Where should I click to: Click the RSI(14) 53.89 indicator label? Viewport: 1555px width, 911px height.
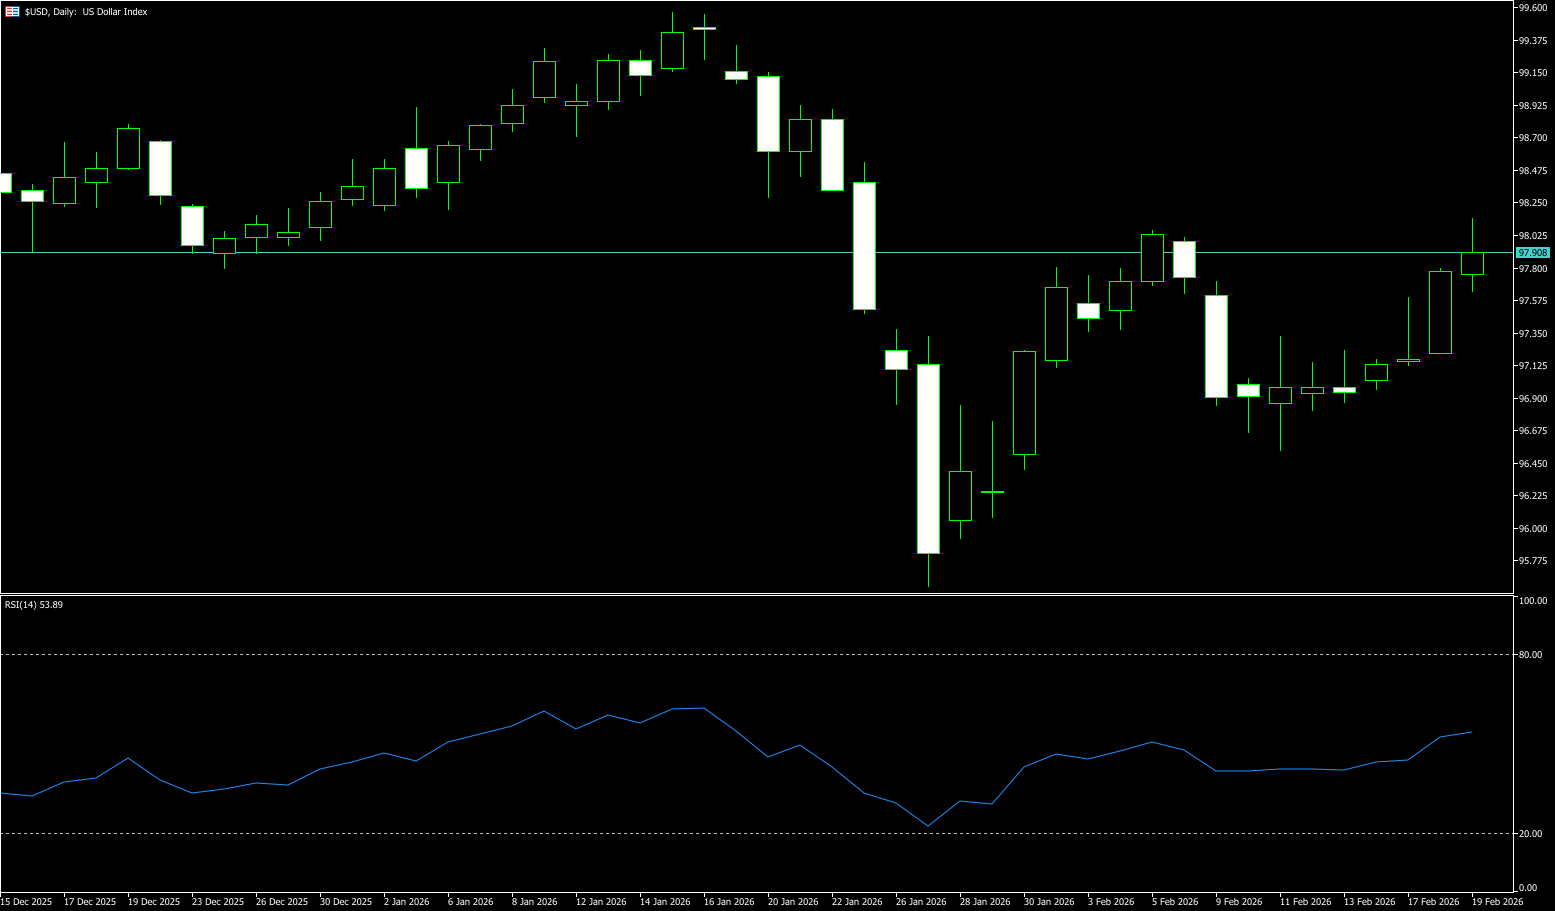34,605
